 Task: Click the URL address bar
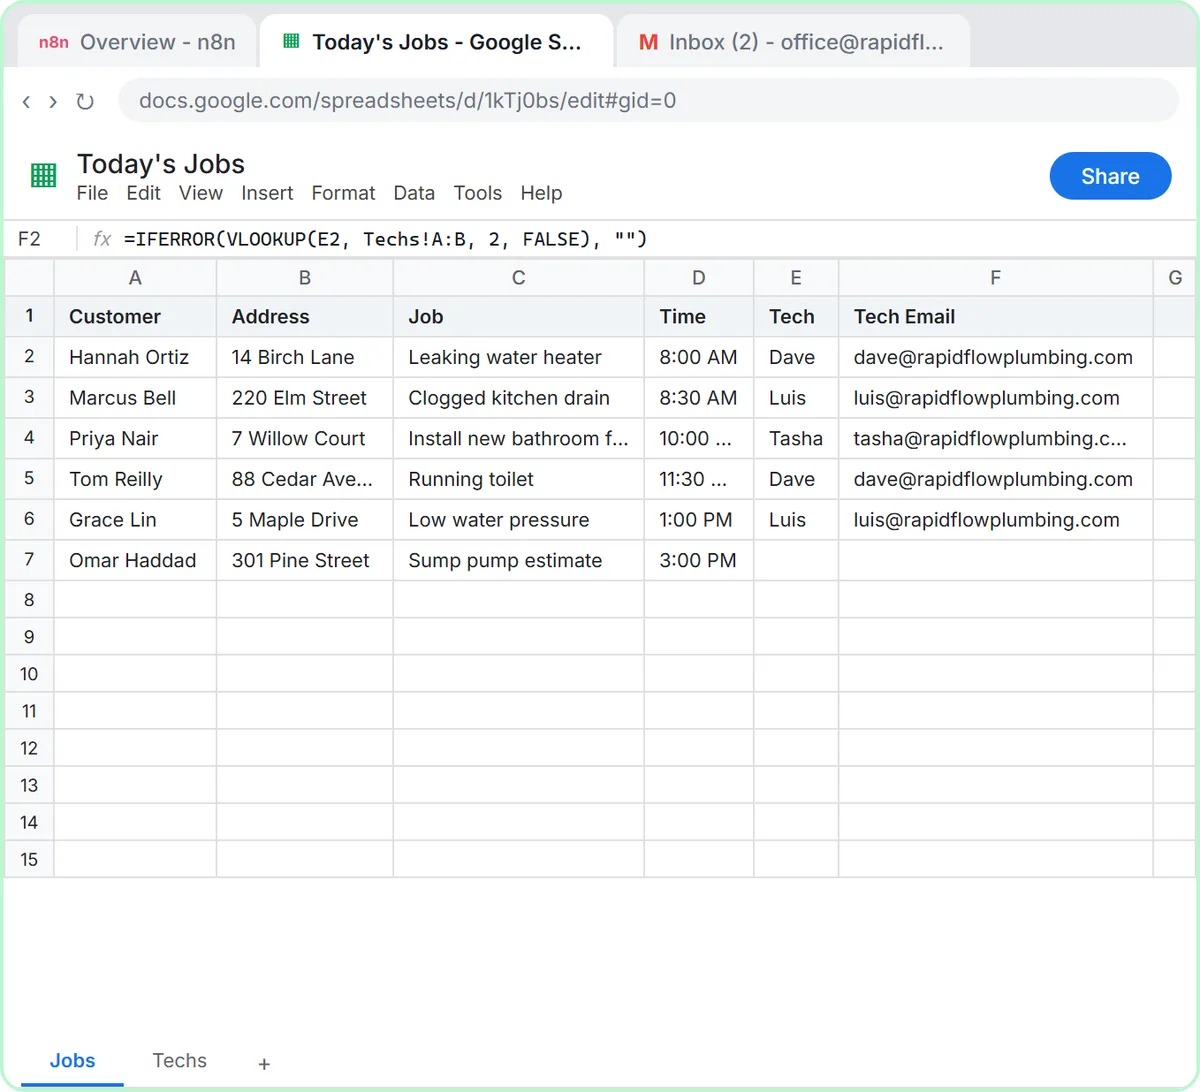pyautogui.click(x=648, y=100)
